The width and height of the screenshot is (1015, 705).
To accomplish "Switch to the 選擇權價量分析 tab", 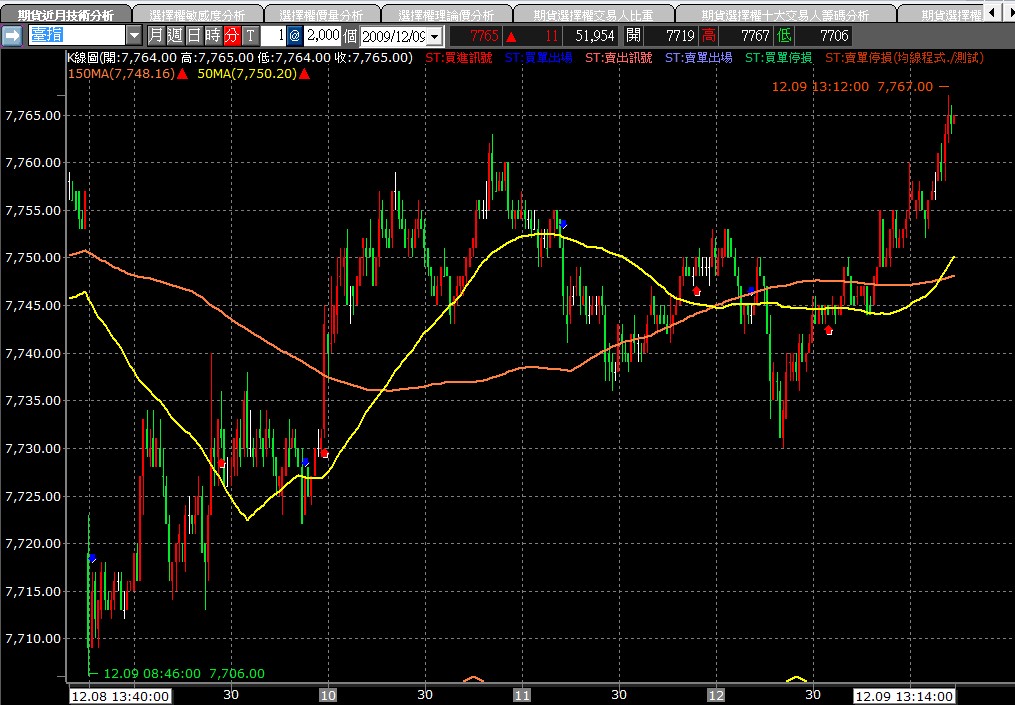I will (321, 15).
